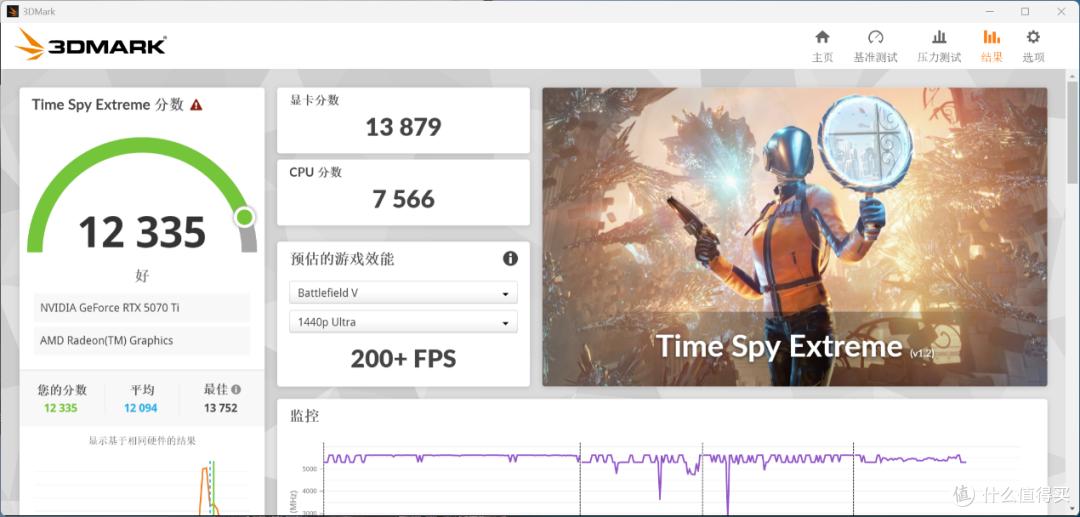Click the 显卡分数 label

click(314, 101)
